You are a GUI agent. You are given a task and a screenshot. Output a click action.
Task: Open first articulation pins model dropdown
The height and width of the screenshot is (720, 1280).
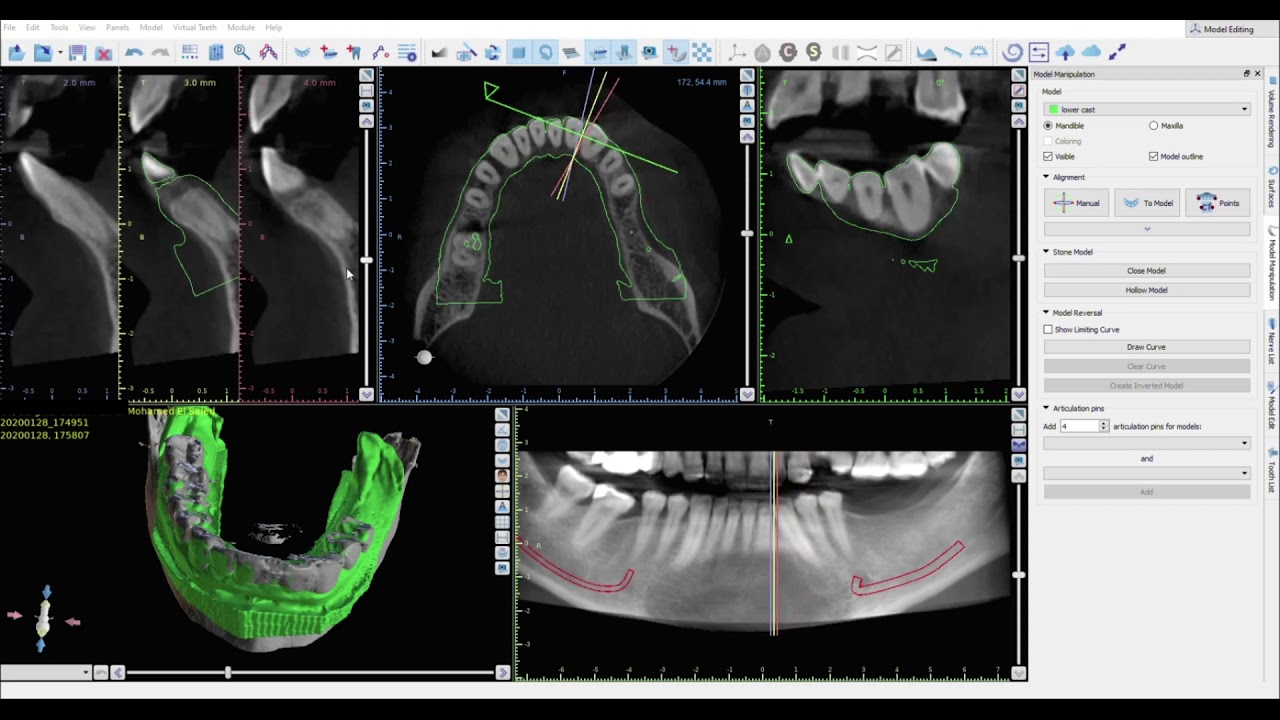(1147, 443)
